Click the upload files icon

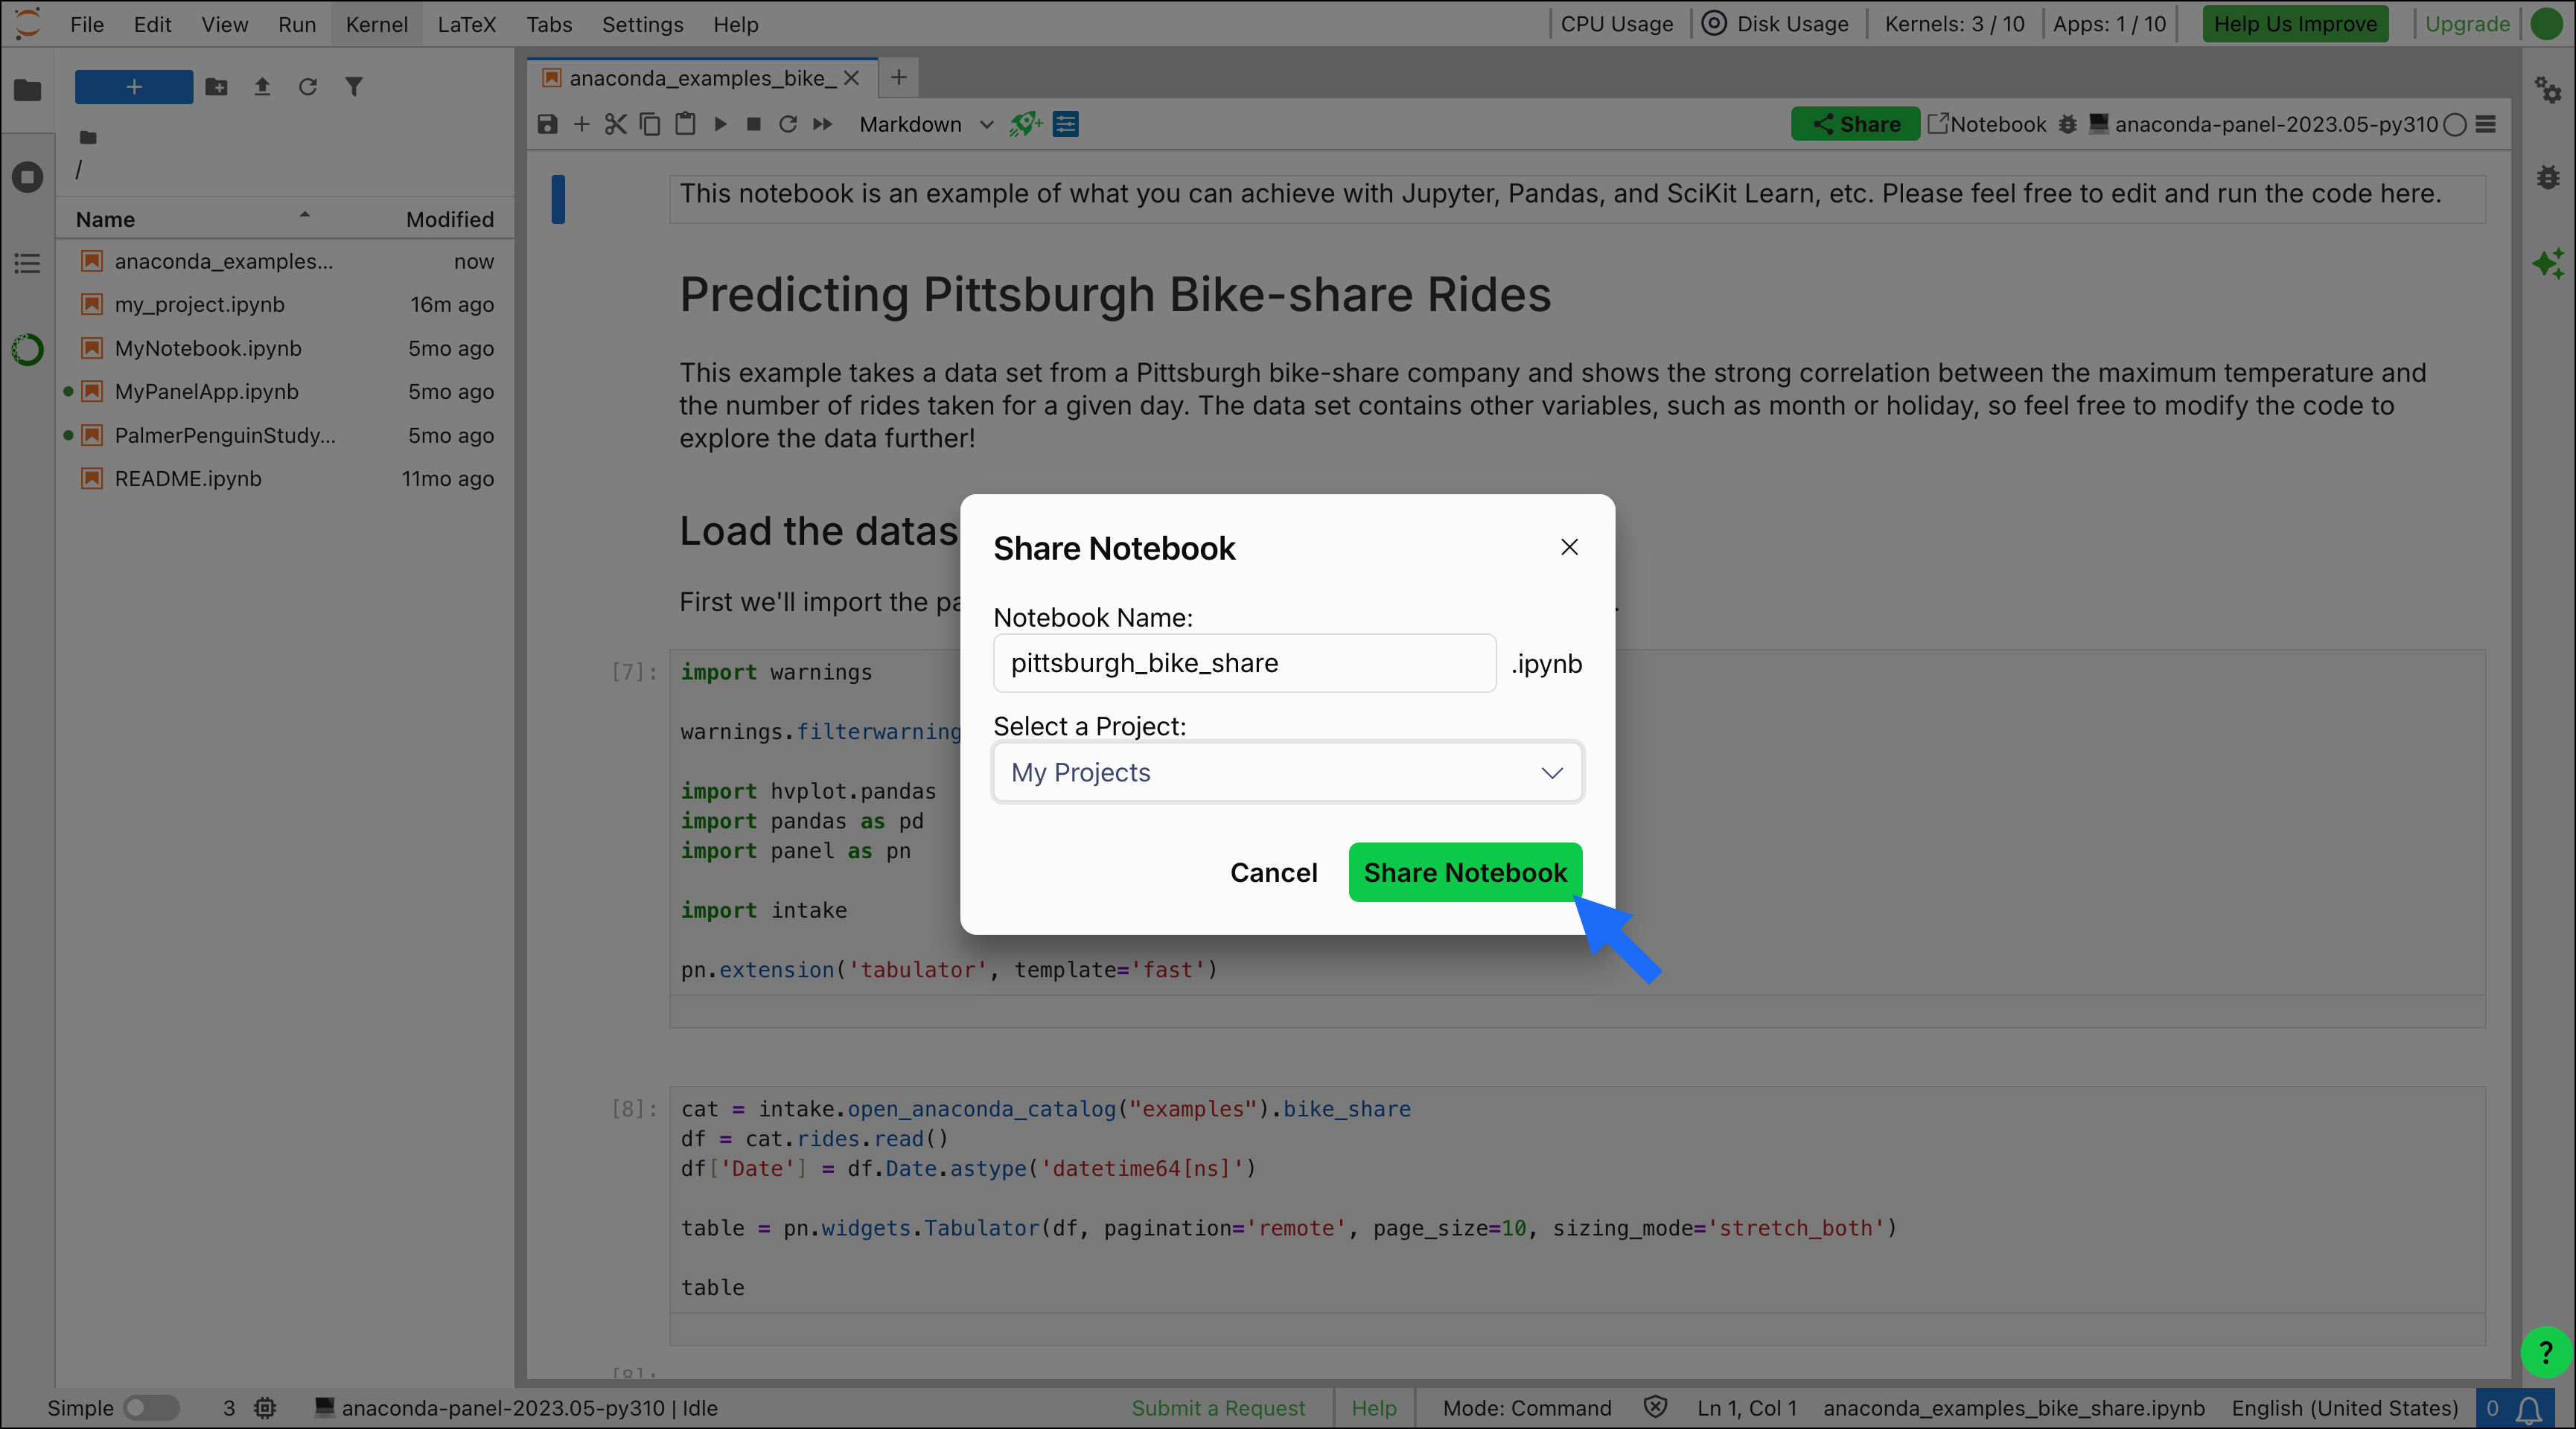tap(262, 87)
